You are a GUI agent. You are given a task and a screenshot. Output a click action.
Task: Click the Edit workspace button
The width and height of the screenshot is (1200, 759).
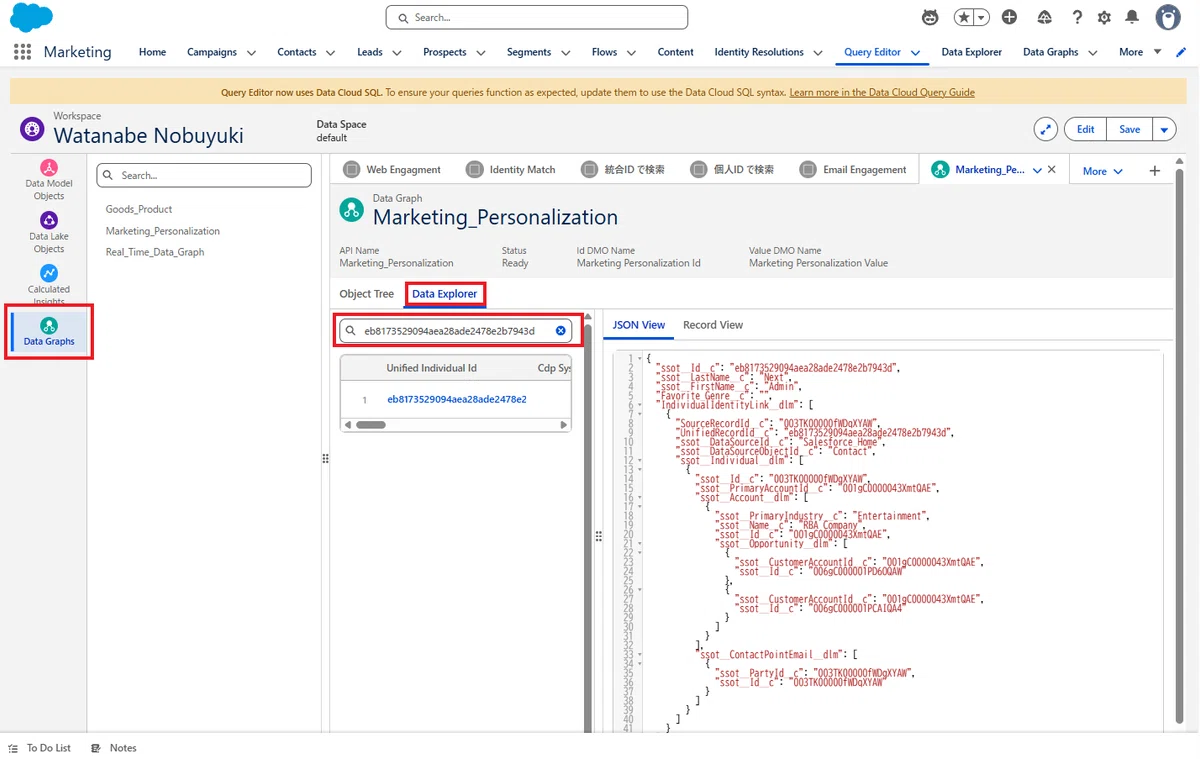tap(1085, 129)
